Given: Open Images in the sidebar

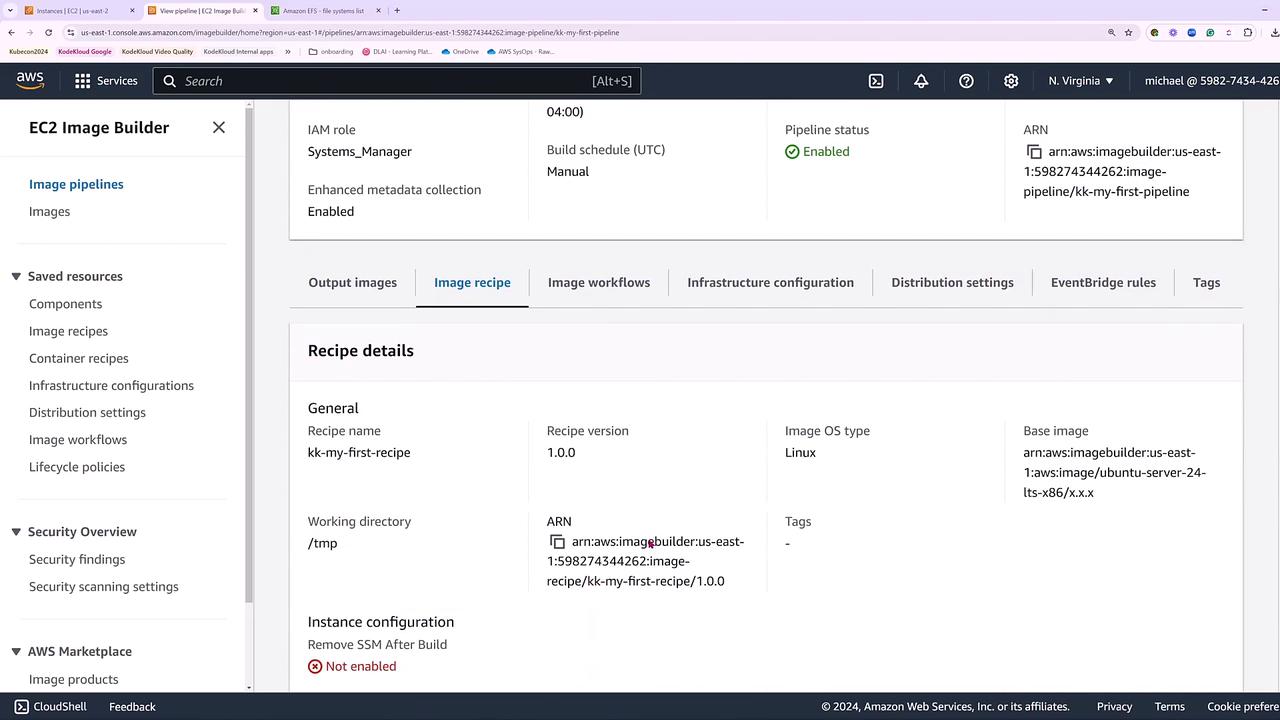Looking at the screenshot, I should point(50,212).
